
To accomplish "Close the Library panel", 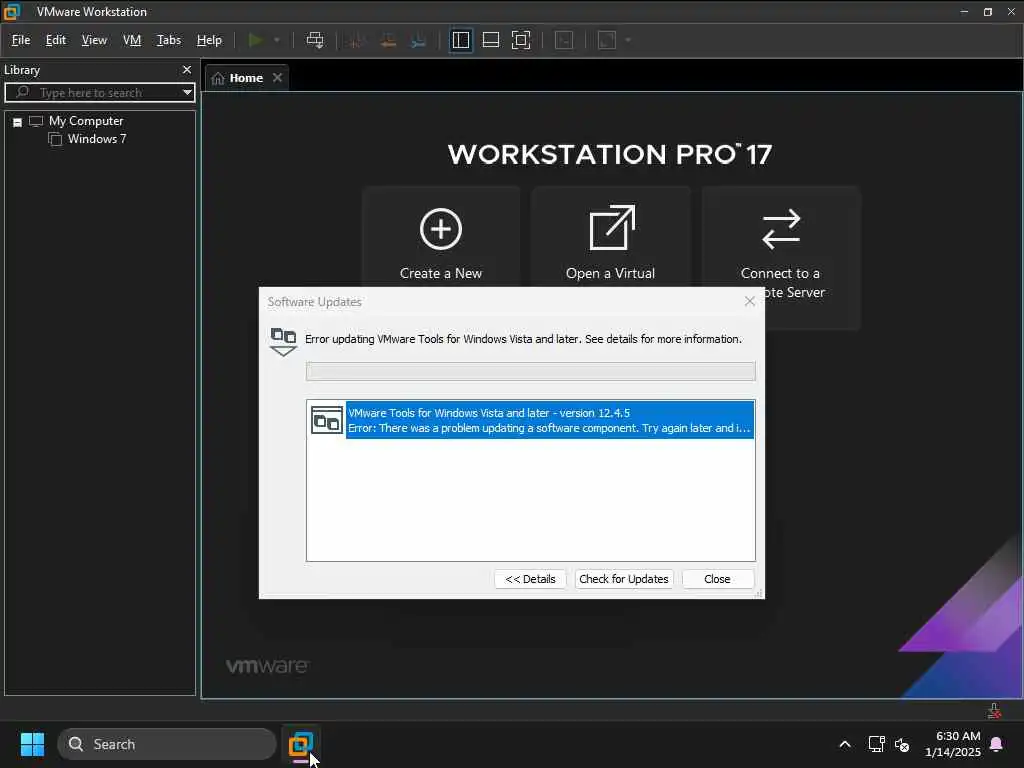I will tap(187, 70).
